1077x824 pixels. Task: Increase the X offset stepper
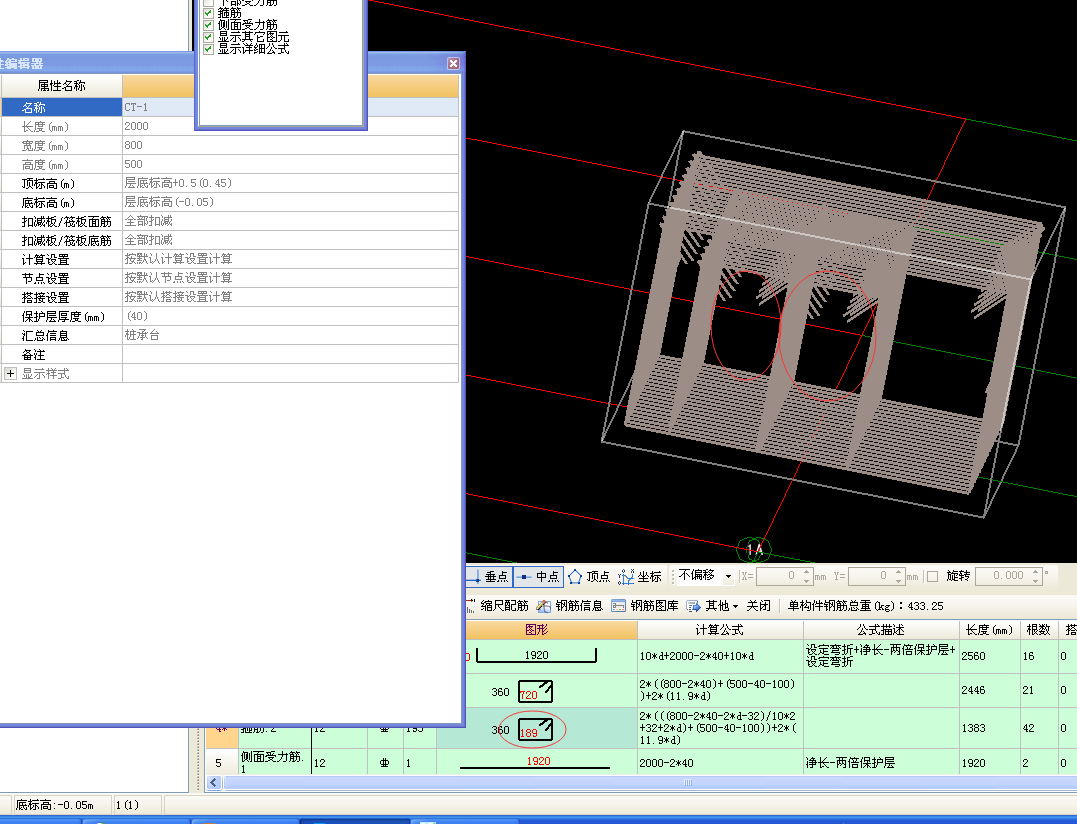point(807,572)
